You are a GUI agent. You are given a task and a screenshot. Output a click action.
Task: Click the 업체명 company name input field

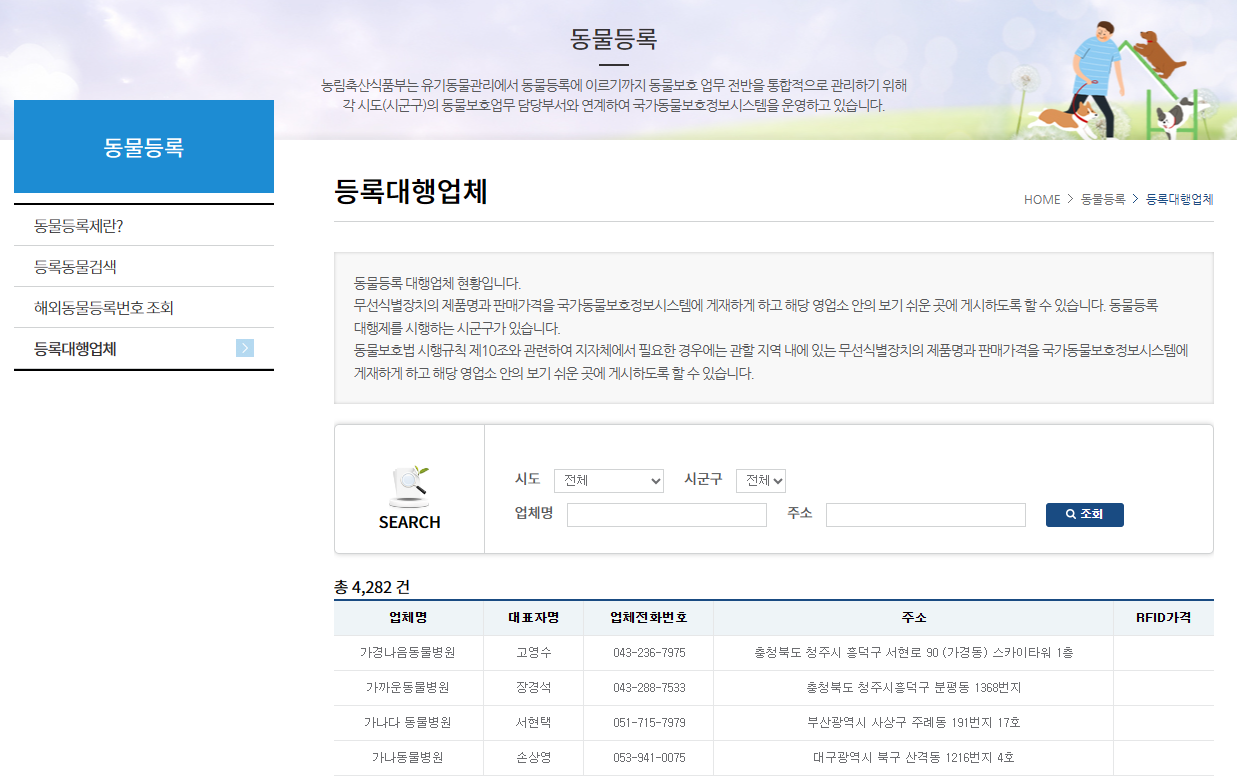666,514
